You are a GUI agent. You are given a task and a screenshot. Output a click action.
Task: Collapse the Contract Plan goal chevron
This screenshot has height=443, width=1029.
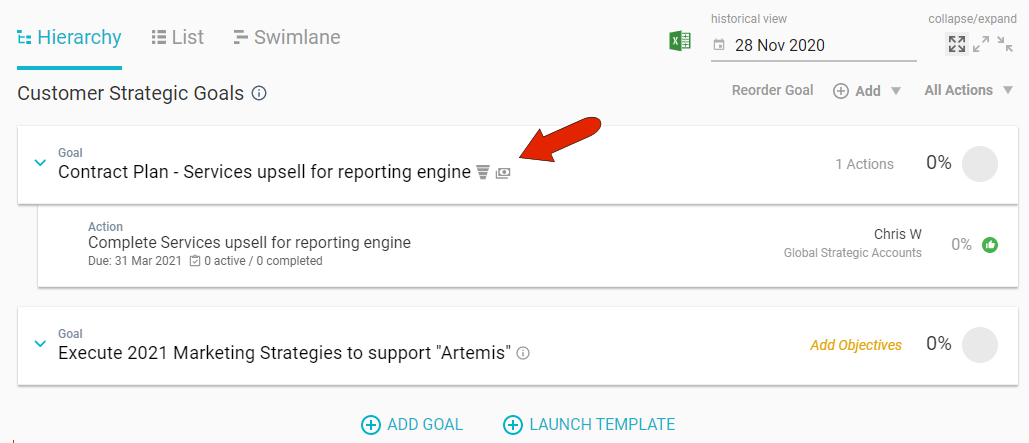pyautogui.click(x=40, y=163)
